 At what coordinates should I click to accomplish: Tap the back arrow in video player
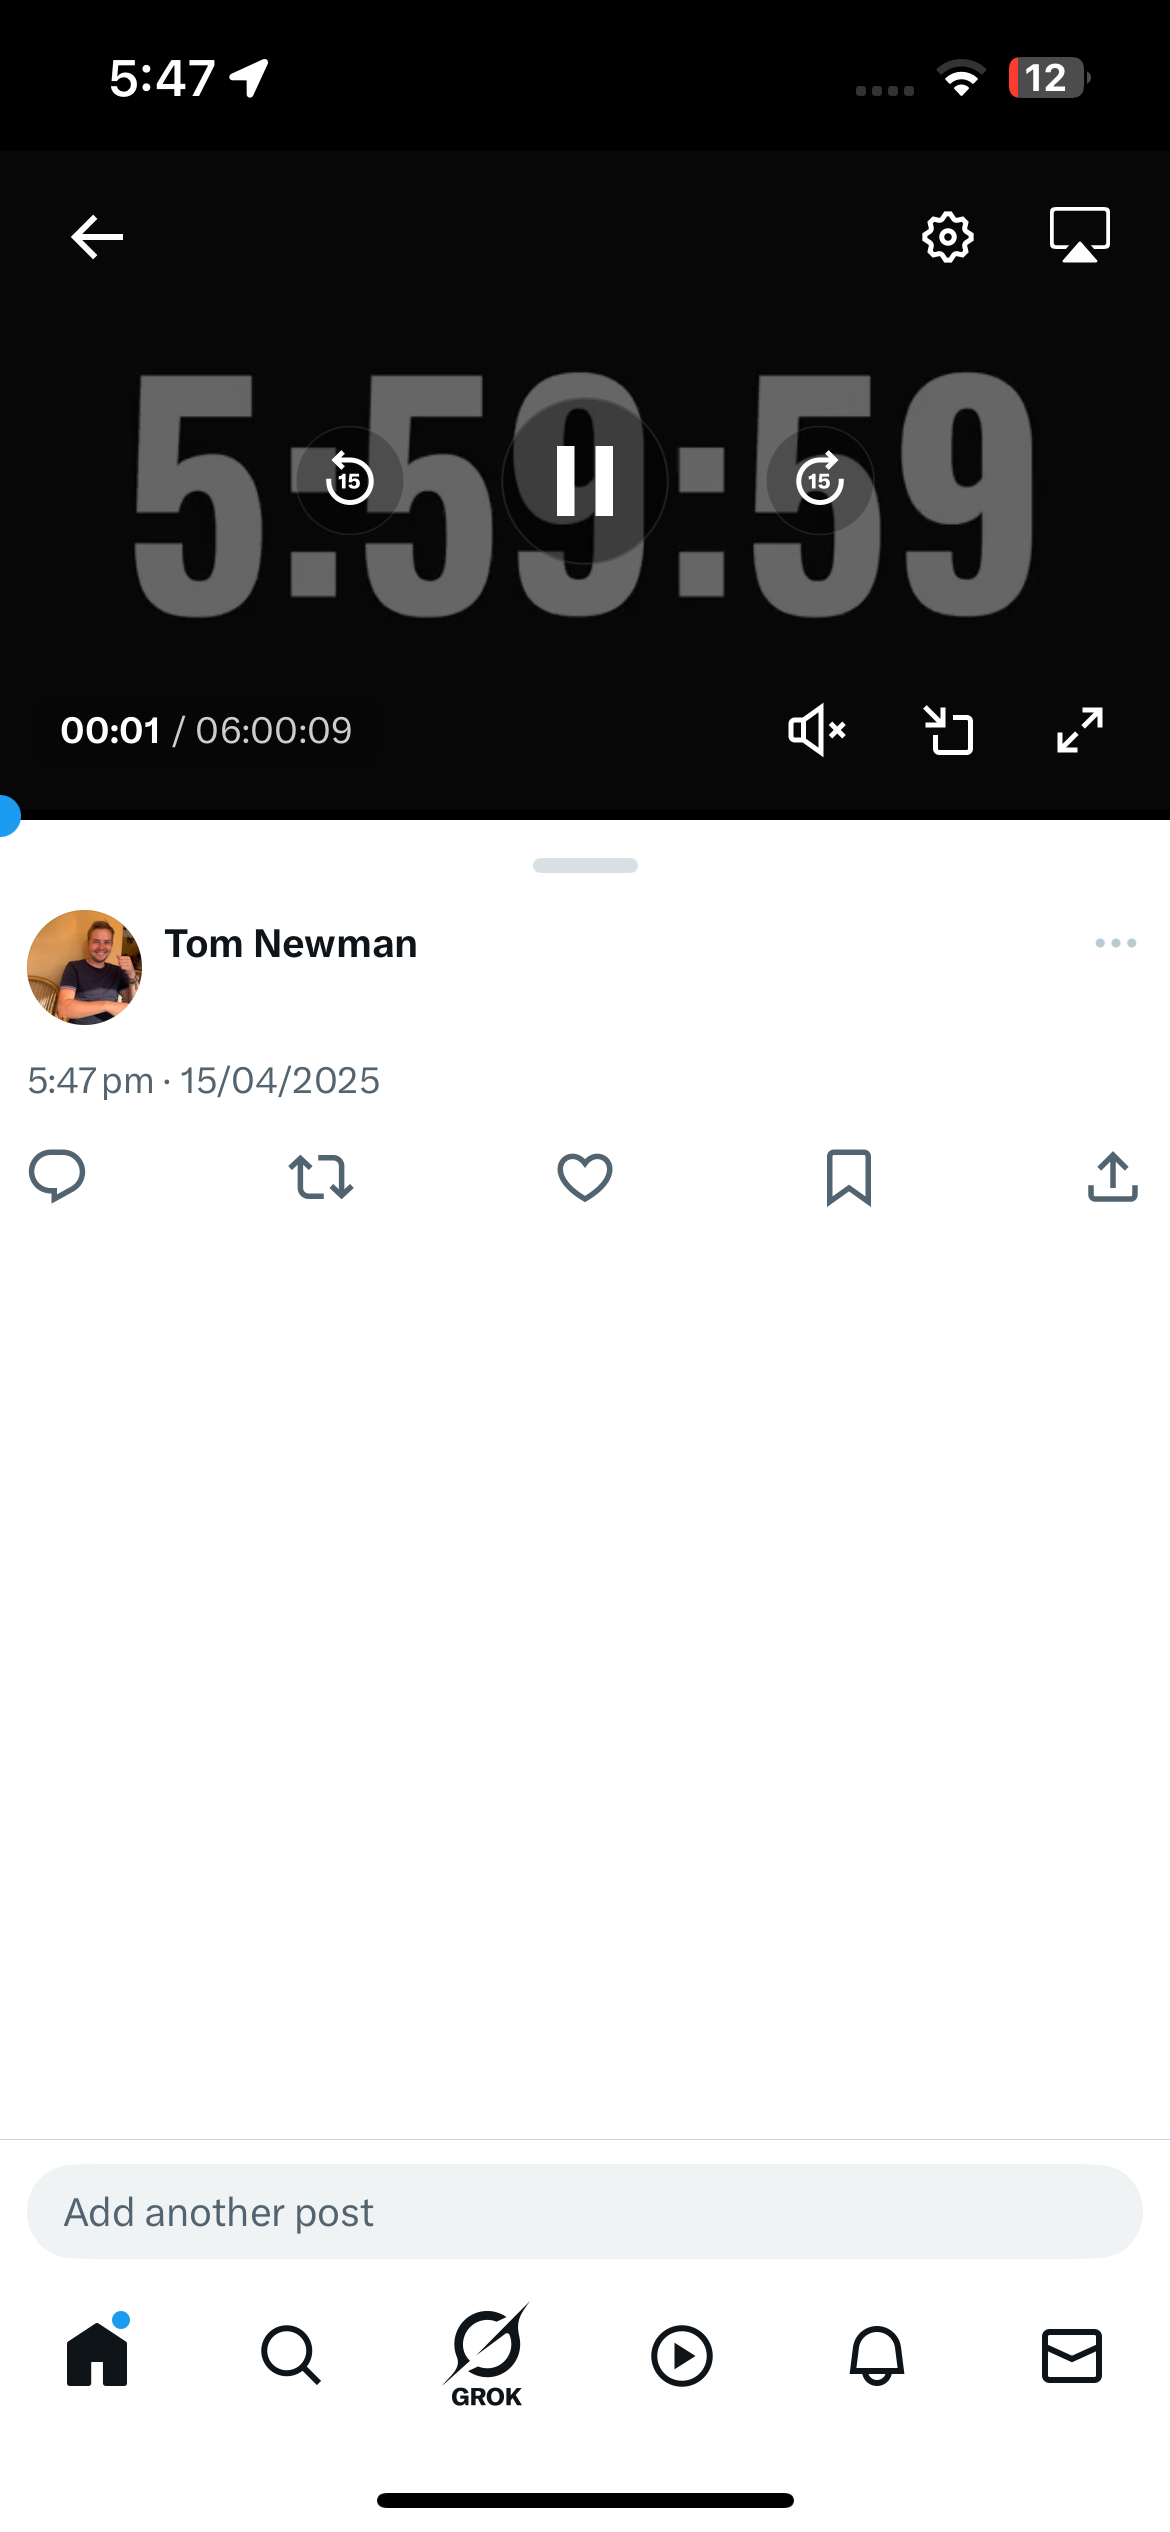tap(97, 237)
